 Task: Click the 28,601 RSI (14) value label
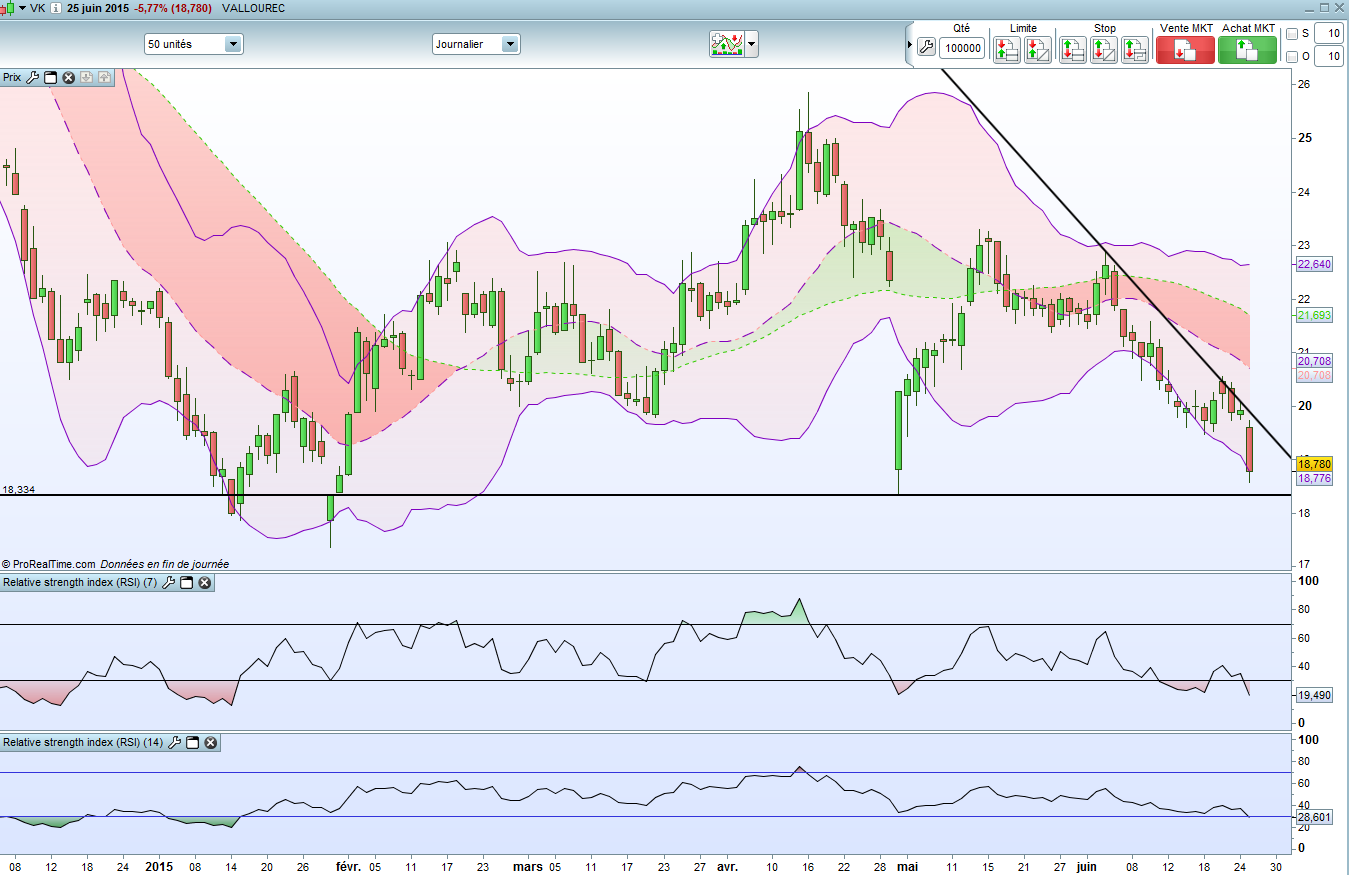click(x=1314, y=818)
